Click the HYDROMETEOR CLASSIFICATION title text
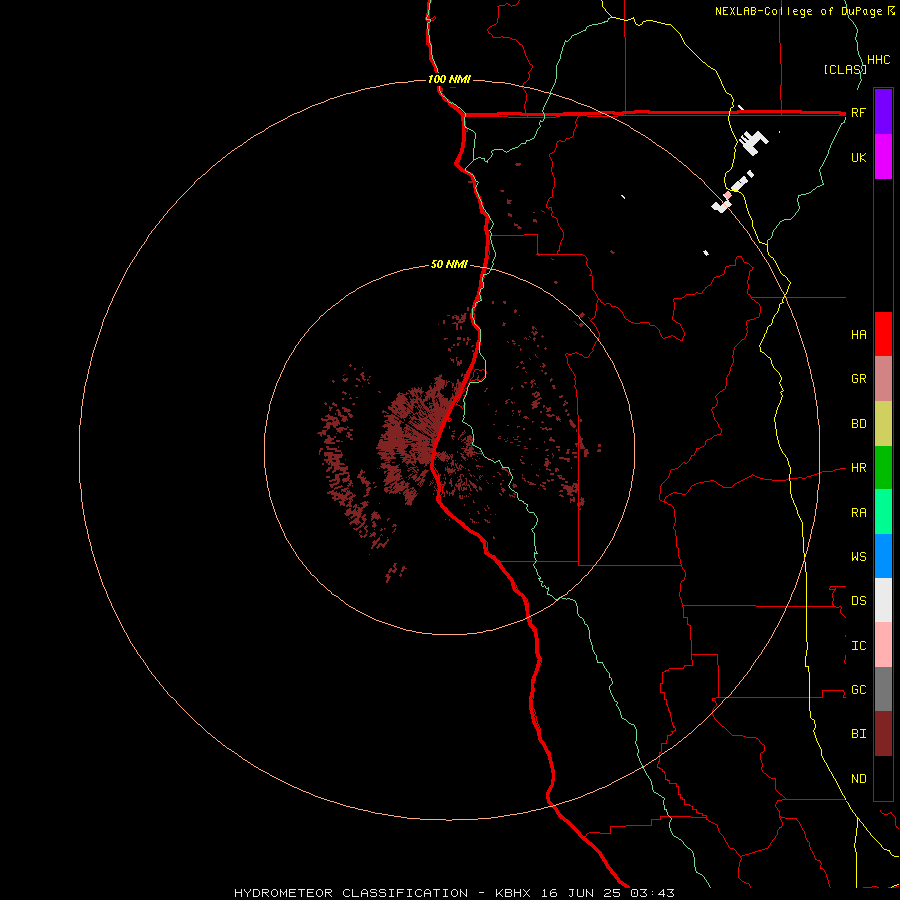Screen dimensions: 900x900 point(351,893)
